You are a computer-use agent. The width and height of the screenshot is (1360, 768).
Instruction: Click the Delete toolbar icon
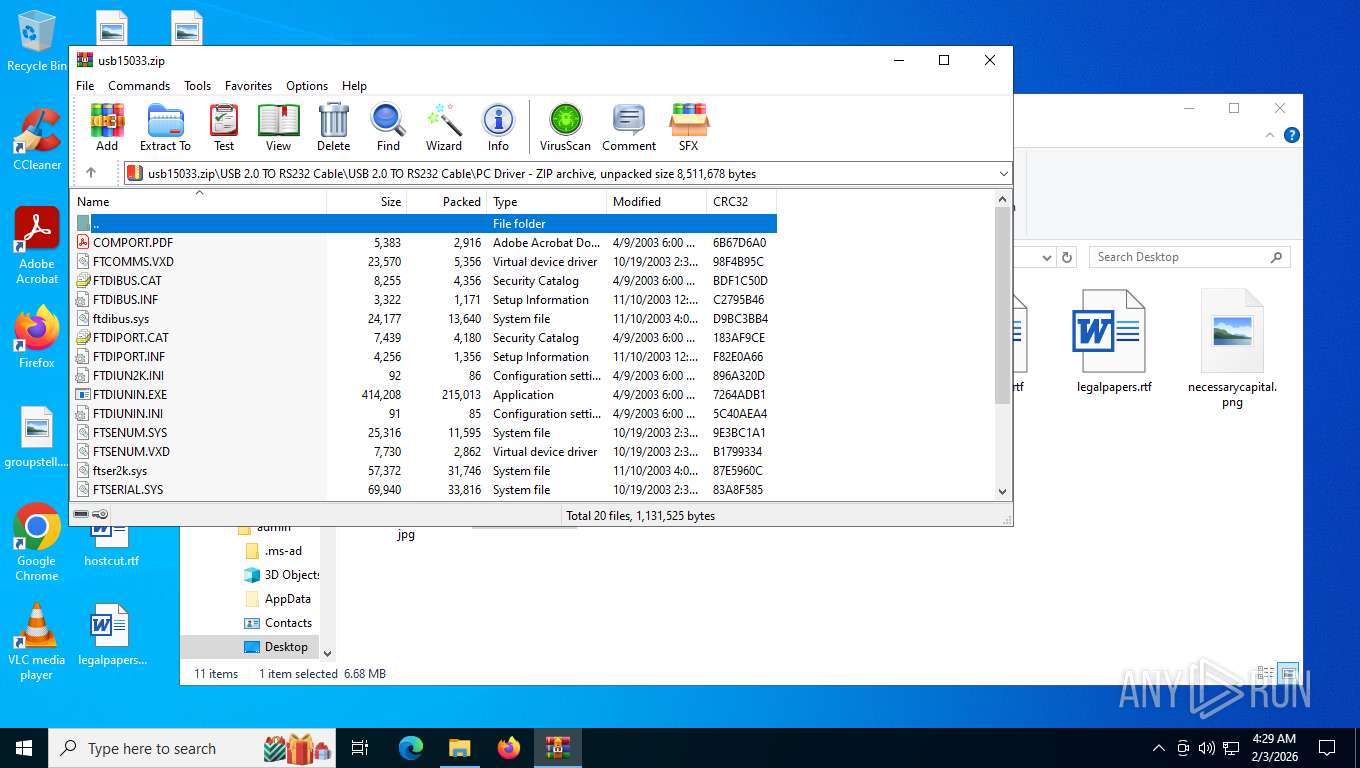333,127
